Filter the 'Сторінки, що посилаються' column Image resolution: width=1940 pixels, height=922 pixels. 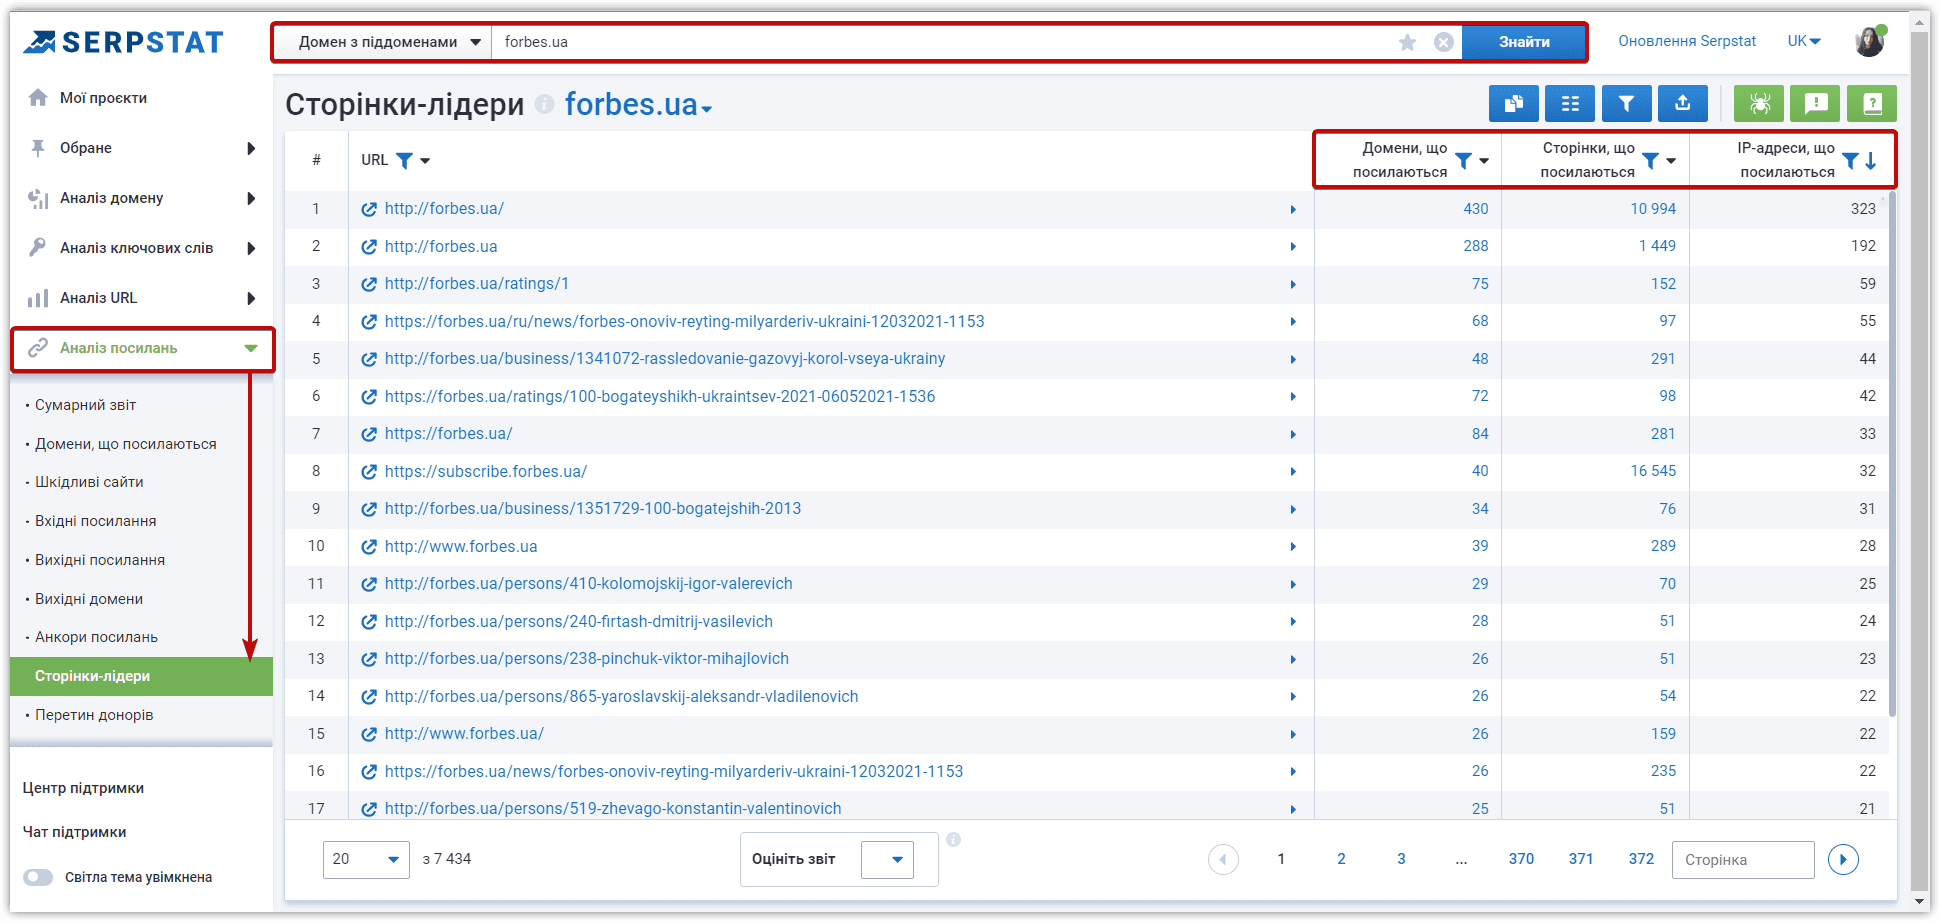click(1651, 160)
